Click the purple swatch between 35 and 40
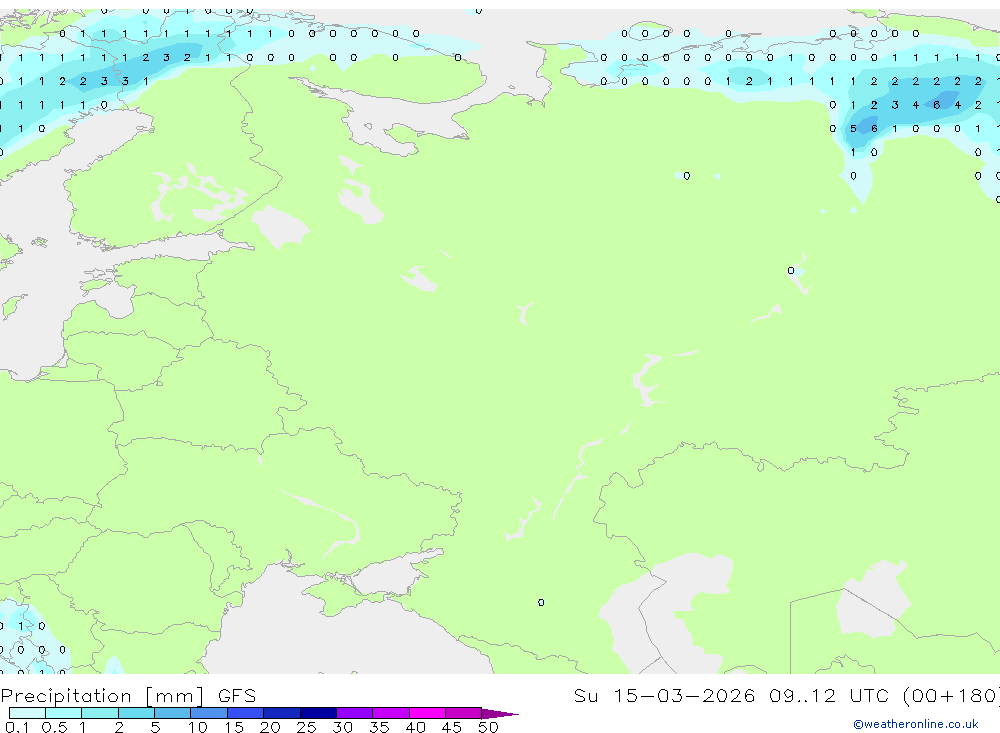 pyautogui.click(x=391, y=713)
